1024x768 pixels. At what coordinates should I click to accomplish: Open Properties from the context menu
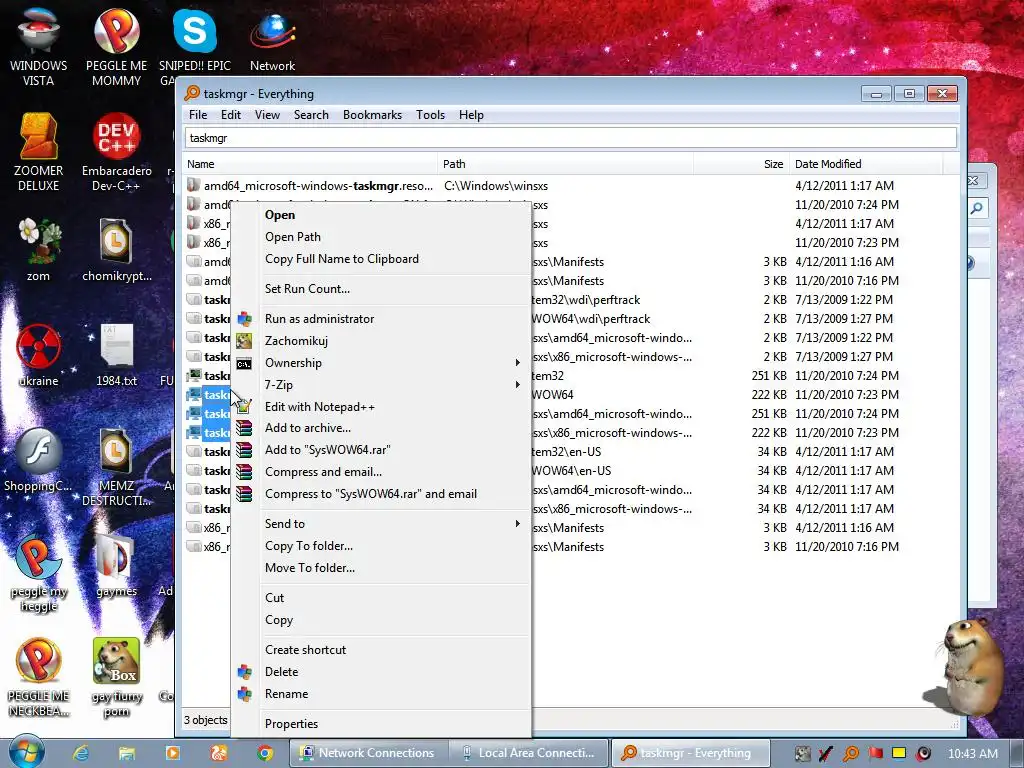[381, 724]
